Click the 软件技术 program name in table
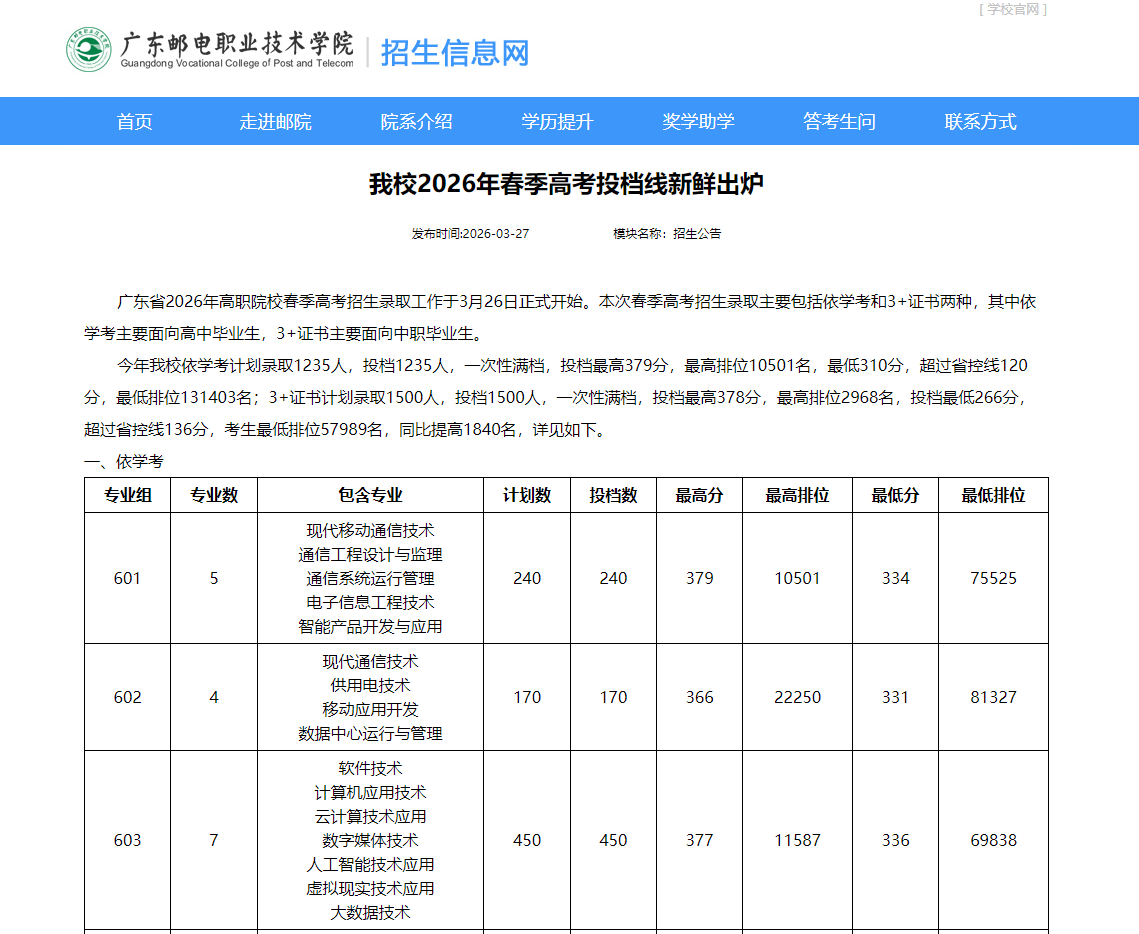Image resolution: width=1139 pixels, height=934 pixels. [x=370, y=768]
